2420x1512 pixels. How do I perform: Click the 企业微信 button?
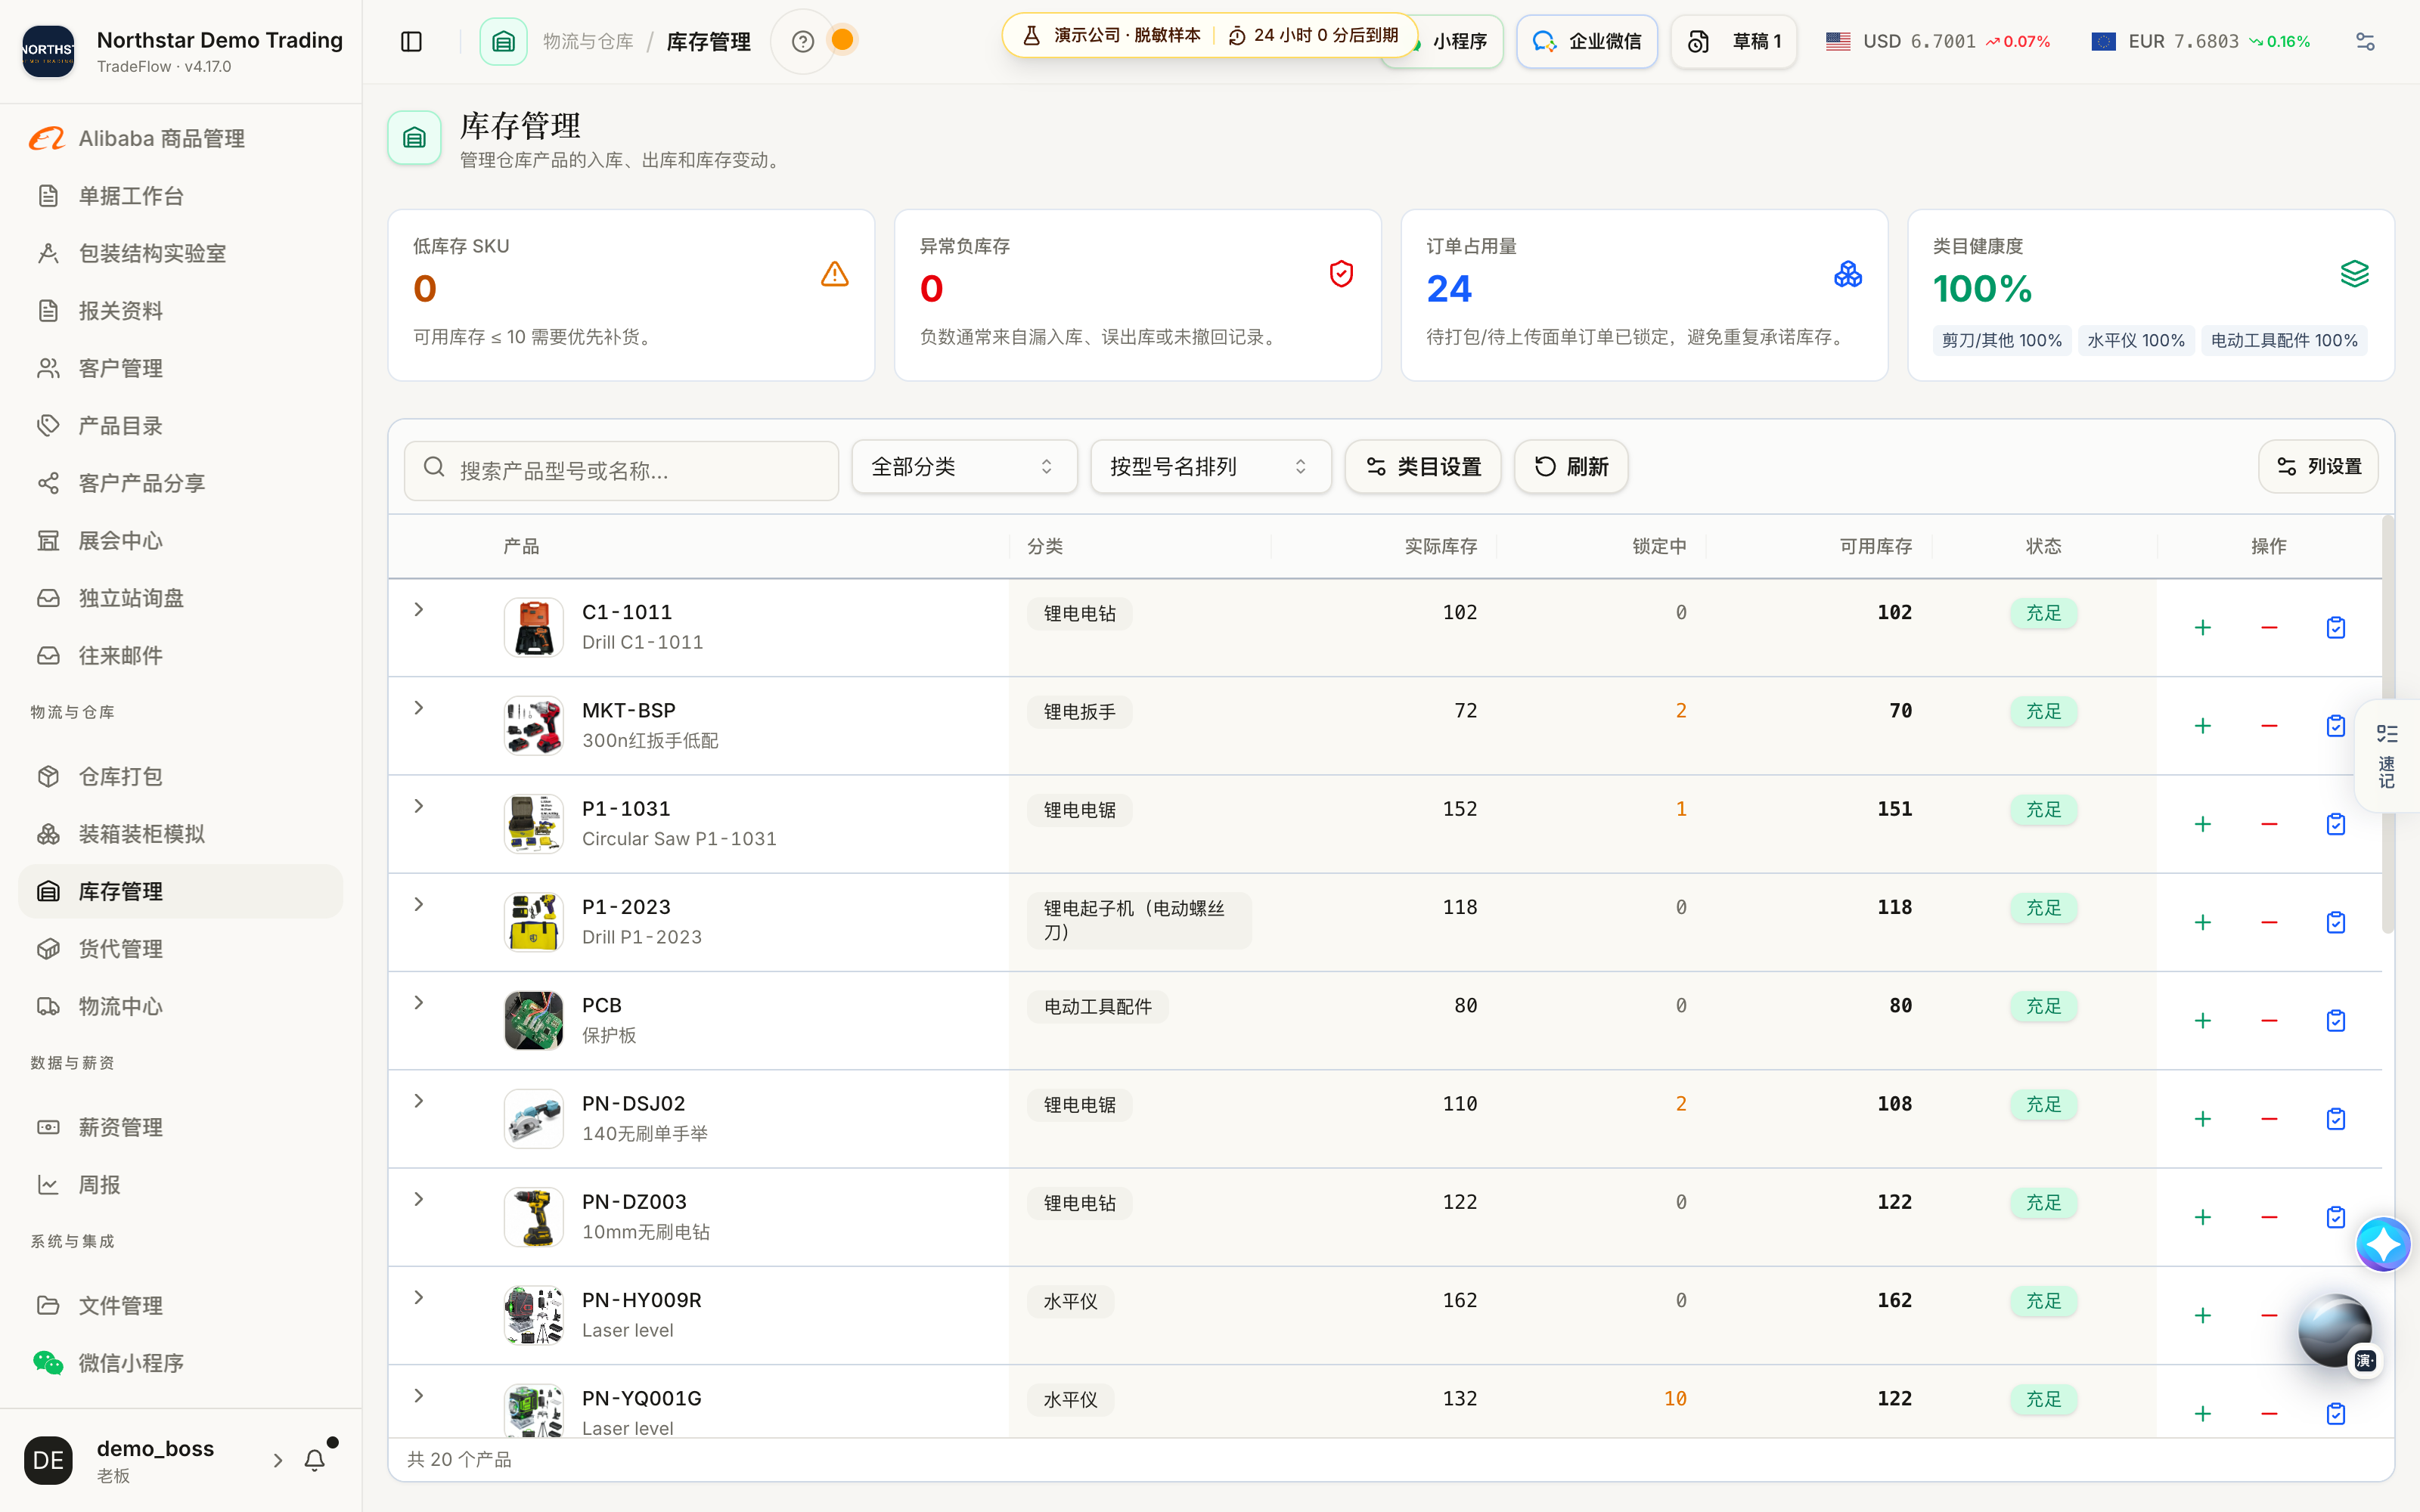pyautogui.click(x=1586, y=41)
